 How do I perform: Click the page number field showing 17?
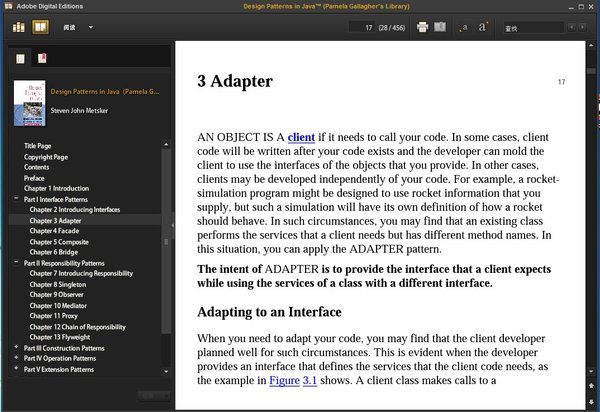(362, 28)
